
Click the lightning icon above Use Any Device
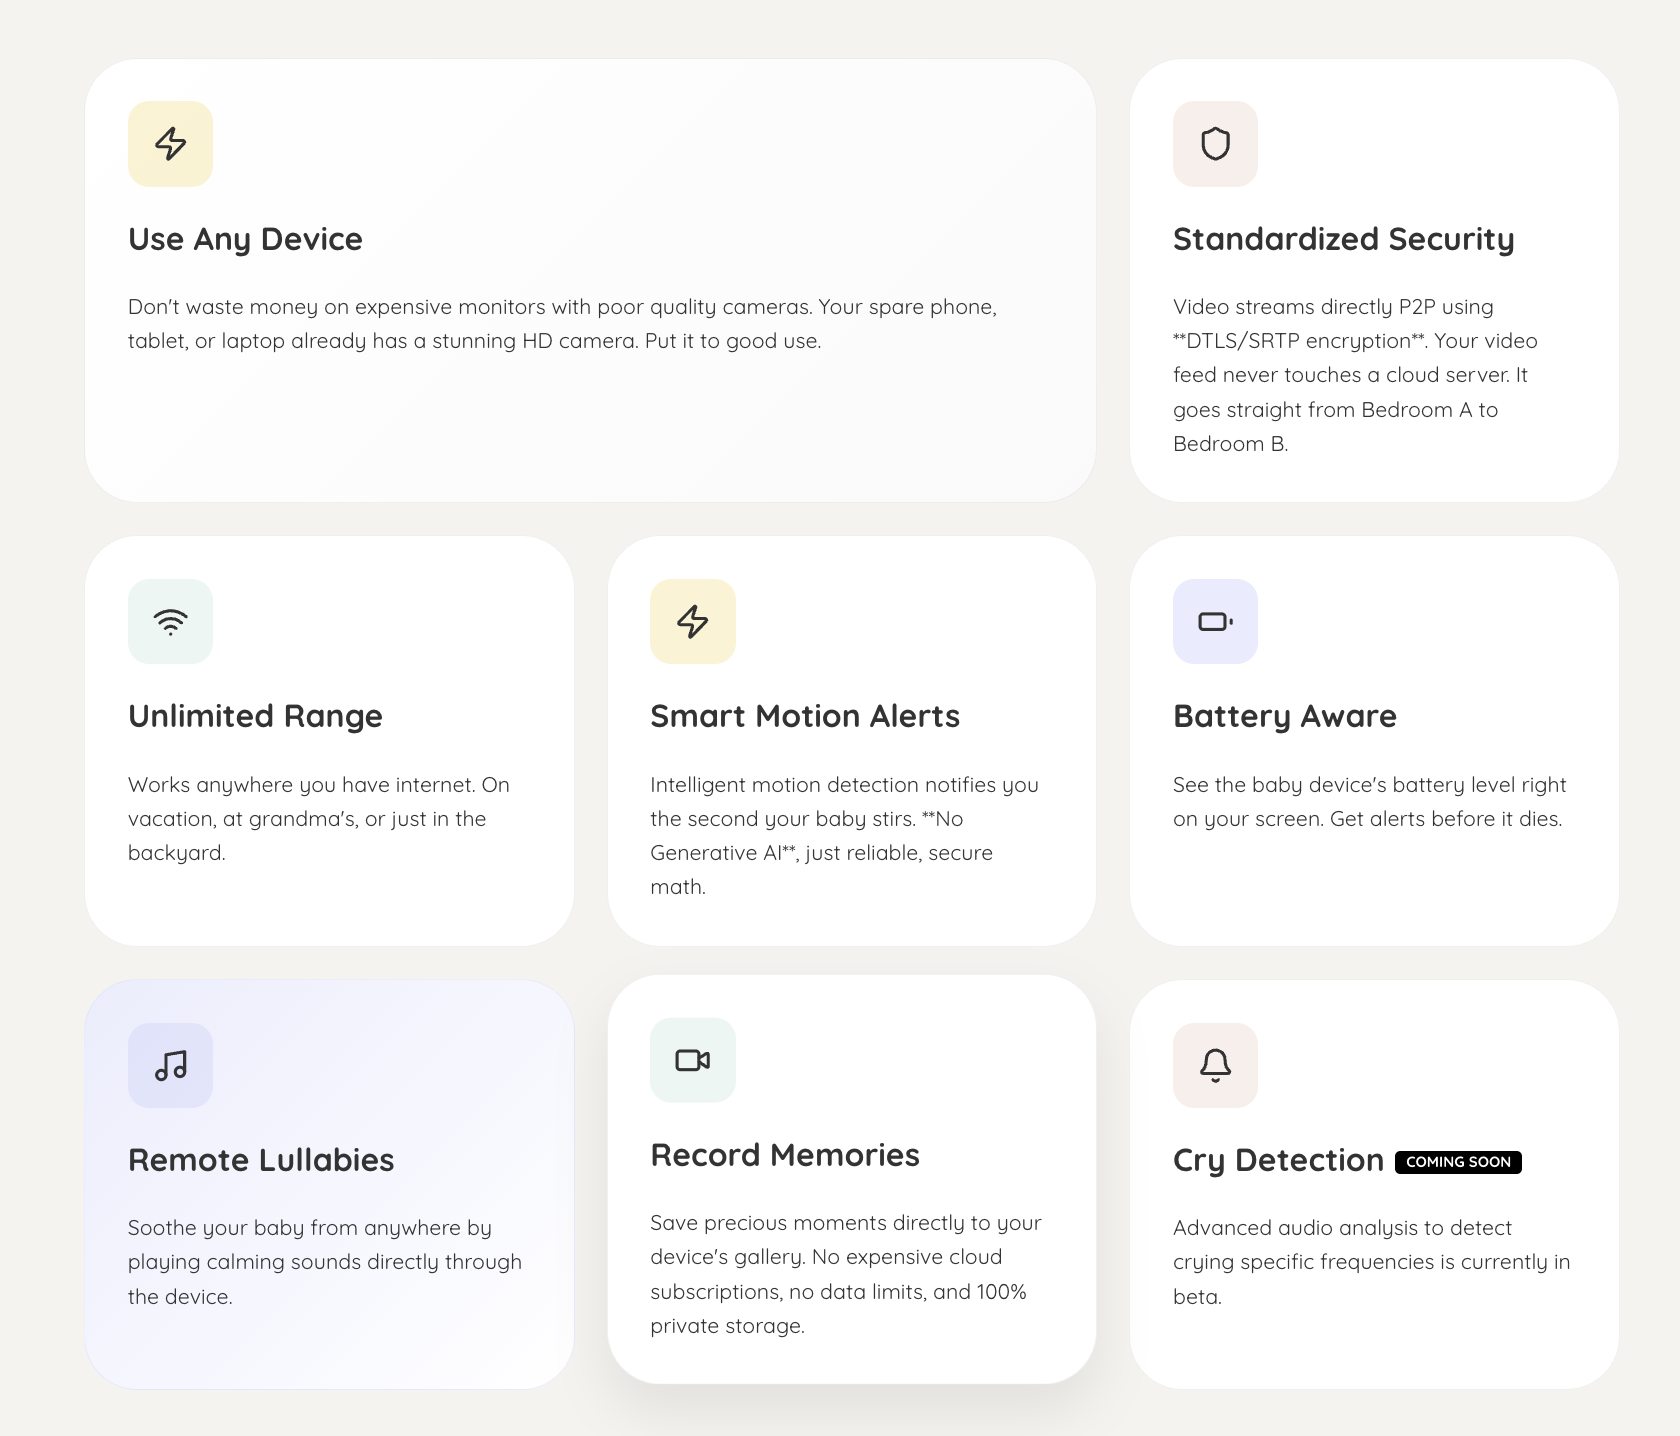[x=170, y=144]
